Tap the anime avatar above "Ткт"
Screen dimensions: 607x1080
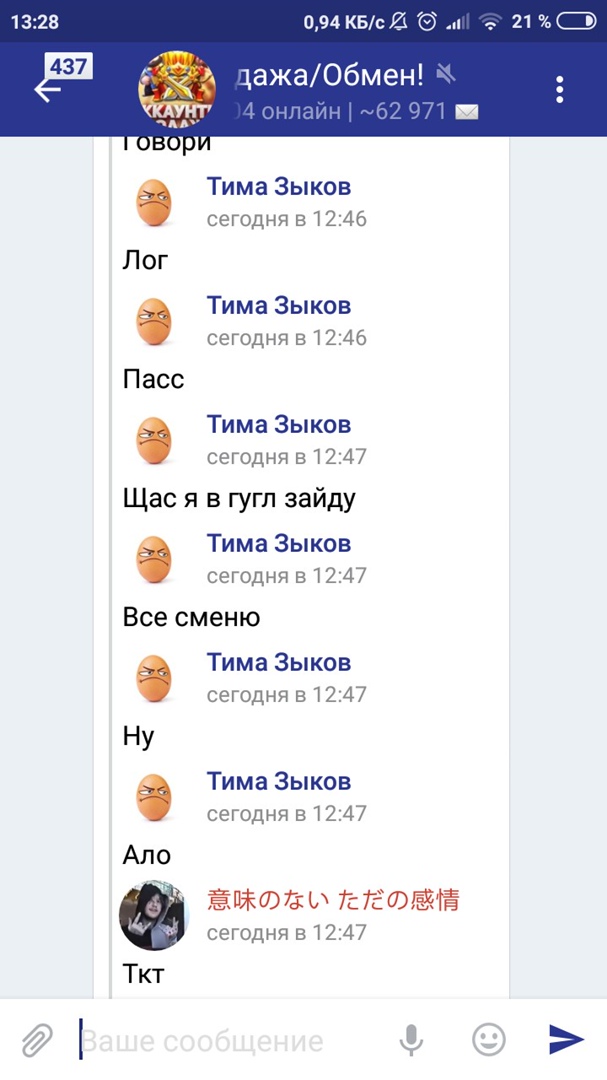click(x=154, y=915)
